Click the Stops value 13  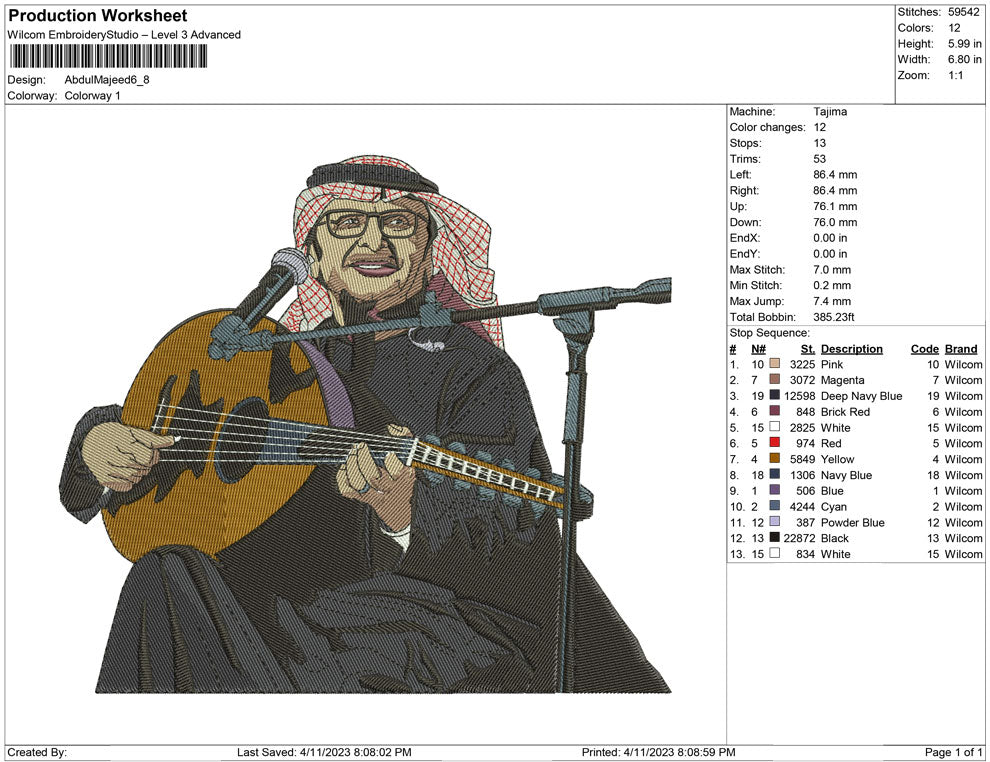820,143
